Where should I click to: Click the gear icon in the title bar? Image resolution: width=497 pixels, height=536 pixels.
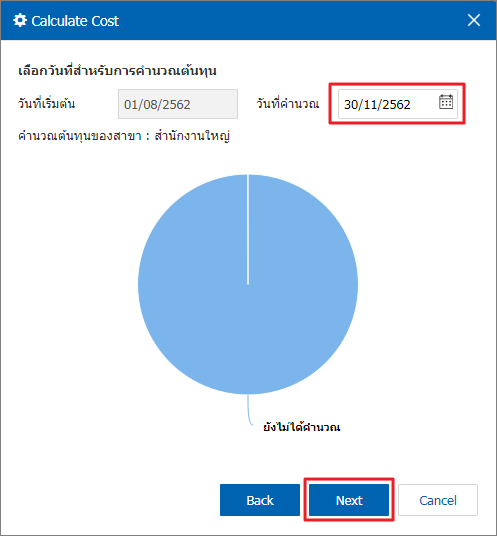[x=20, y=21]
